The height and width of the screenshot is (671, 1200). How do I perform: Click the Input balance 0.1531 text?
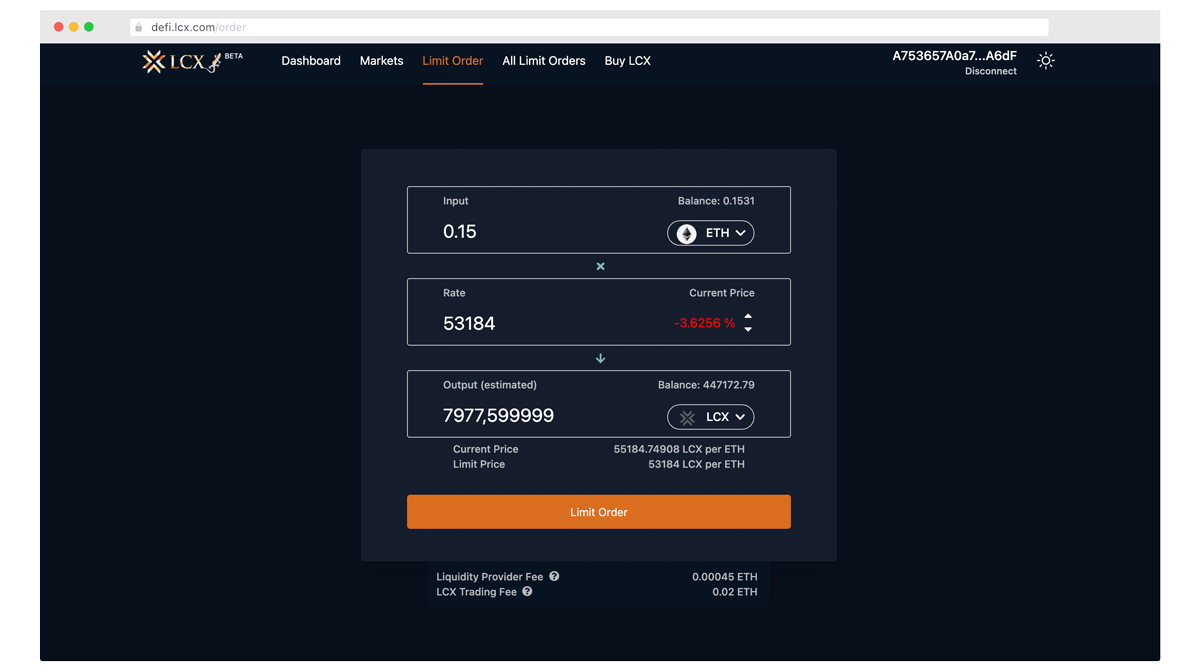pos(716,201)
